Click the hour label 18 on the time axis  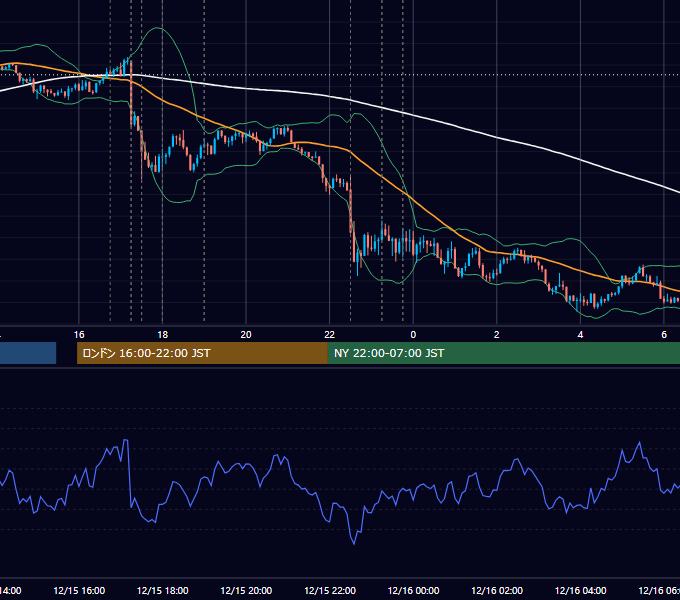(162, 335)
